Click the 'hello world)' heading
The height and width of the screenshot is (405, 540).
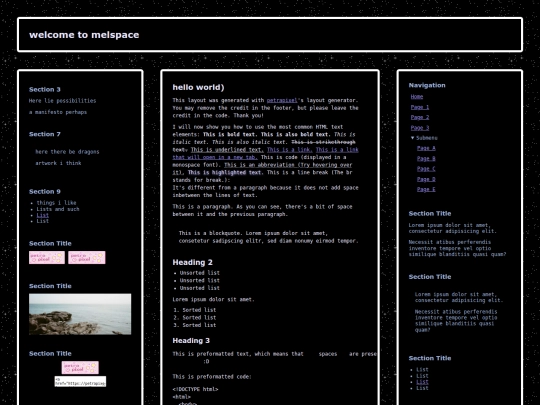click(x=198, y=87)
